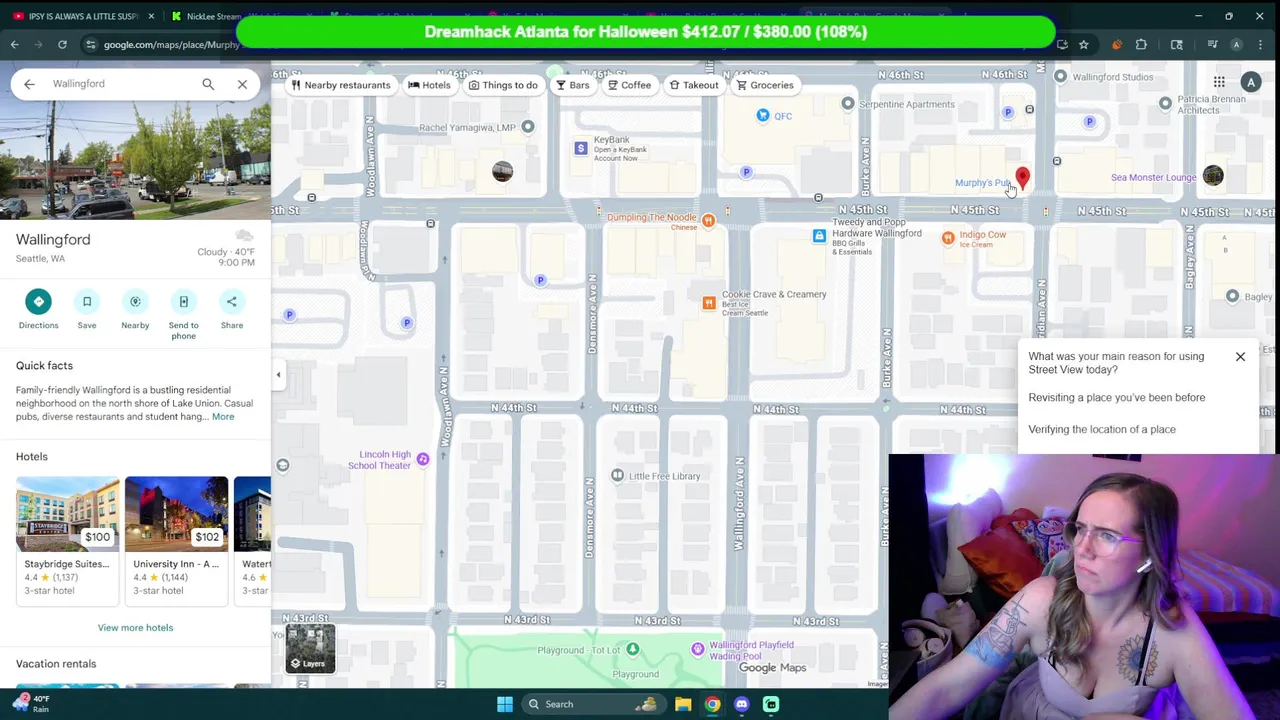1280x720 pixels.
Task: Select the Hotels filter chip
Action: coord(429,85)
